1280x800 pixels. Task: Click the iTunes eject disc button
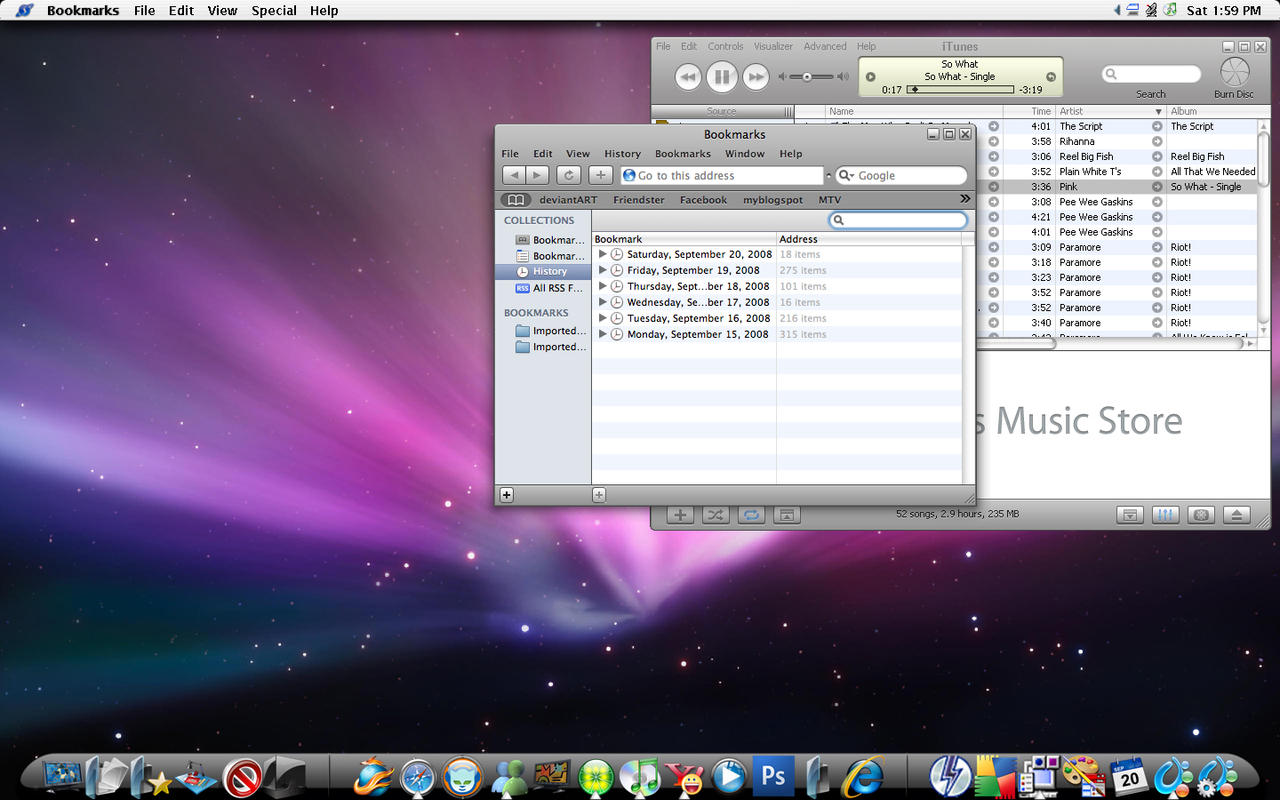(x=1237, y=515)
